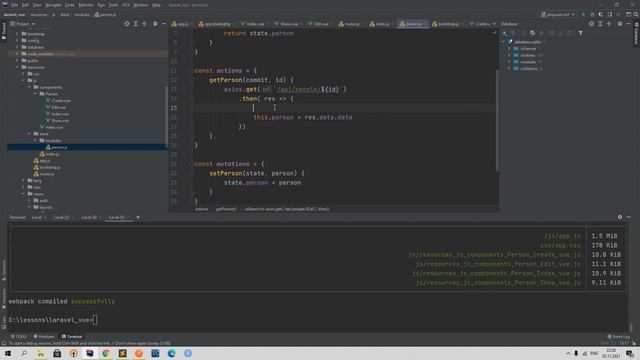Open the Edit menu
This screenshot has height=360, width=640.
click(25, 5)
